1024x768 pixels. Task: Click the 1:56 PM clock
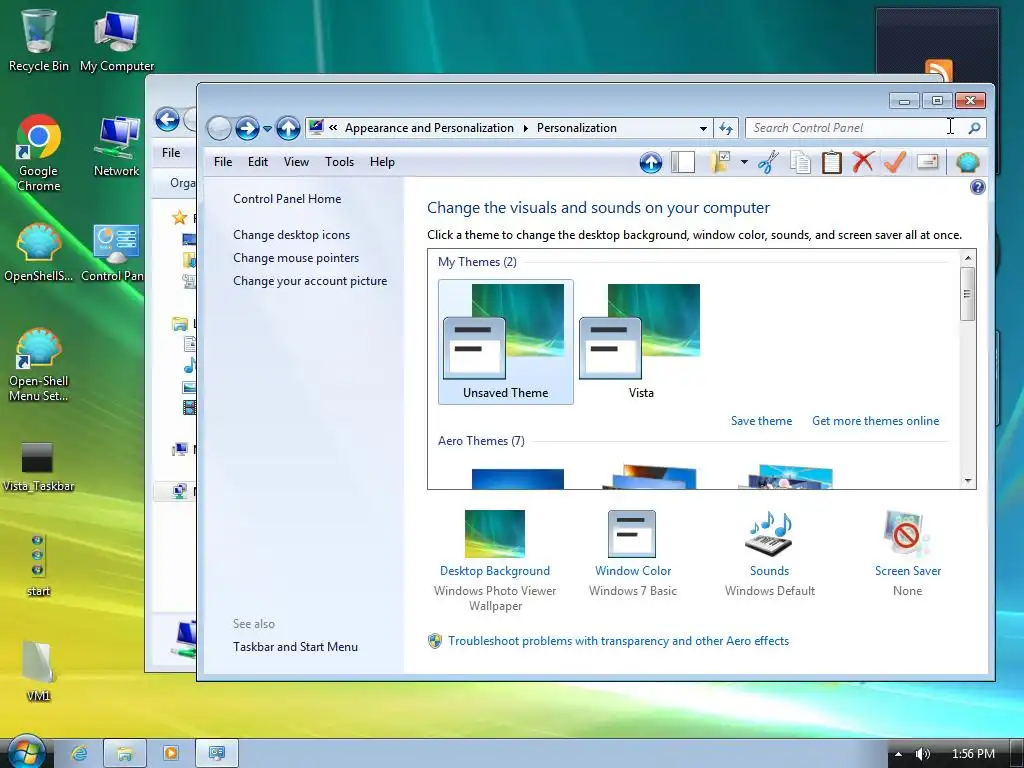point(973,754)
